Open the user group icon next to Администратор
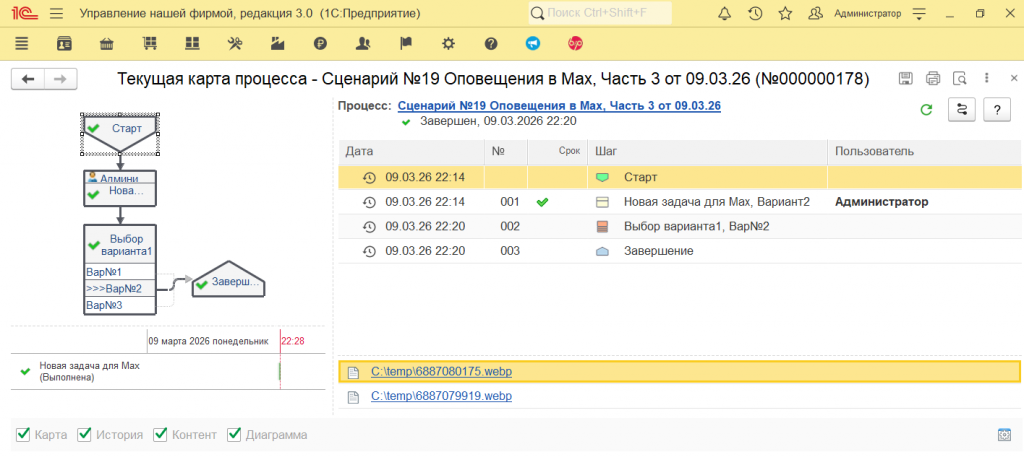Screen dimensions: 1024x457 tap(816, 13)
